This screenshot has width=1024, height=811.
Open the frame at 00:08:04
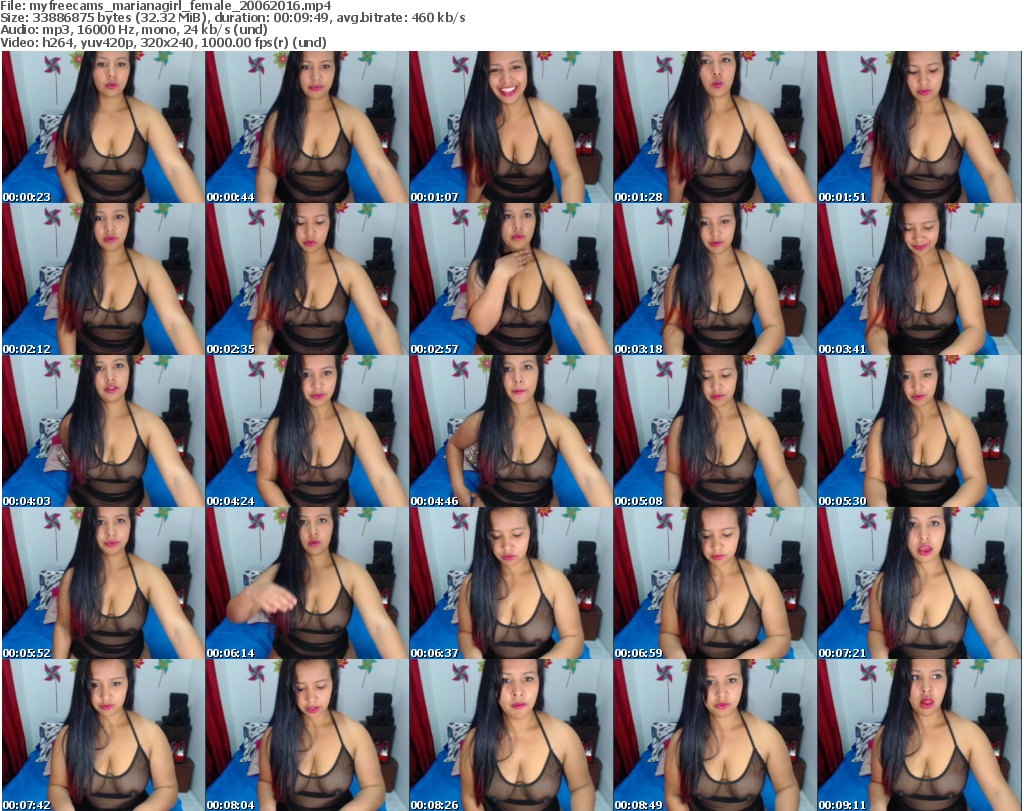[307, 735]
